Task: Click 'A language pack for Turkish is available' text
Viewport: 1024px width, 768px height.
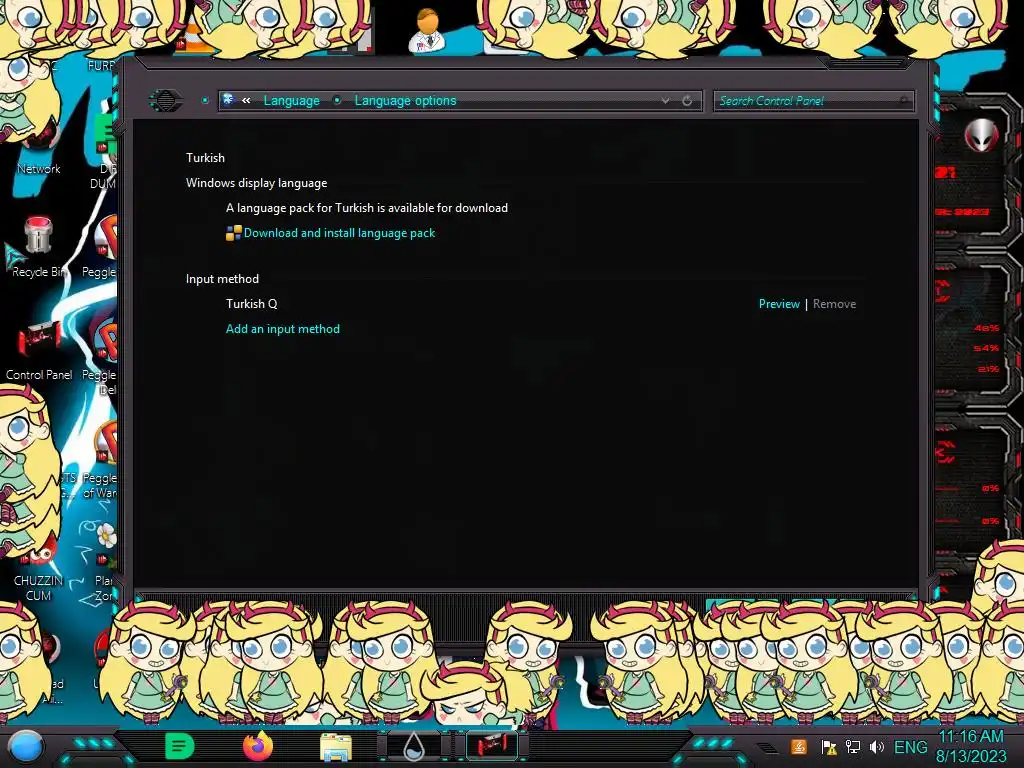Action: pyautogui.click(x=366, y=208)
